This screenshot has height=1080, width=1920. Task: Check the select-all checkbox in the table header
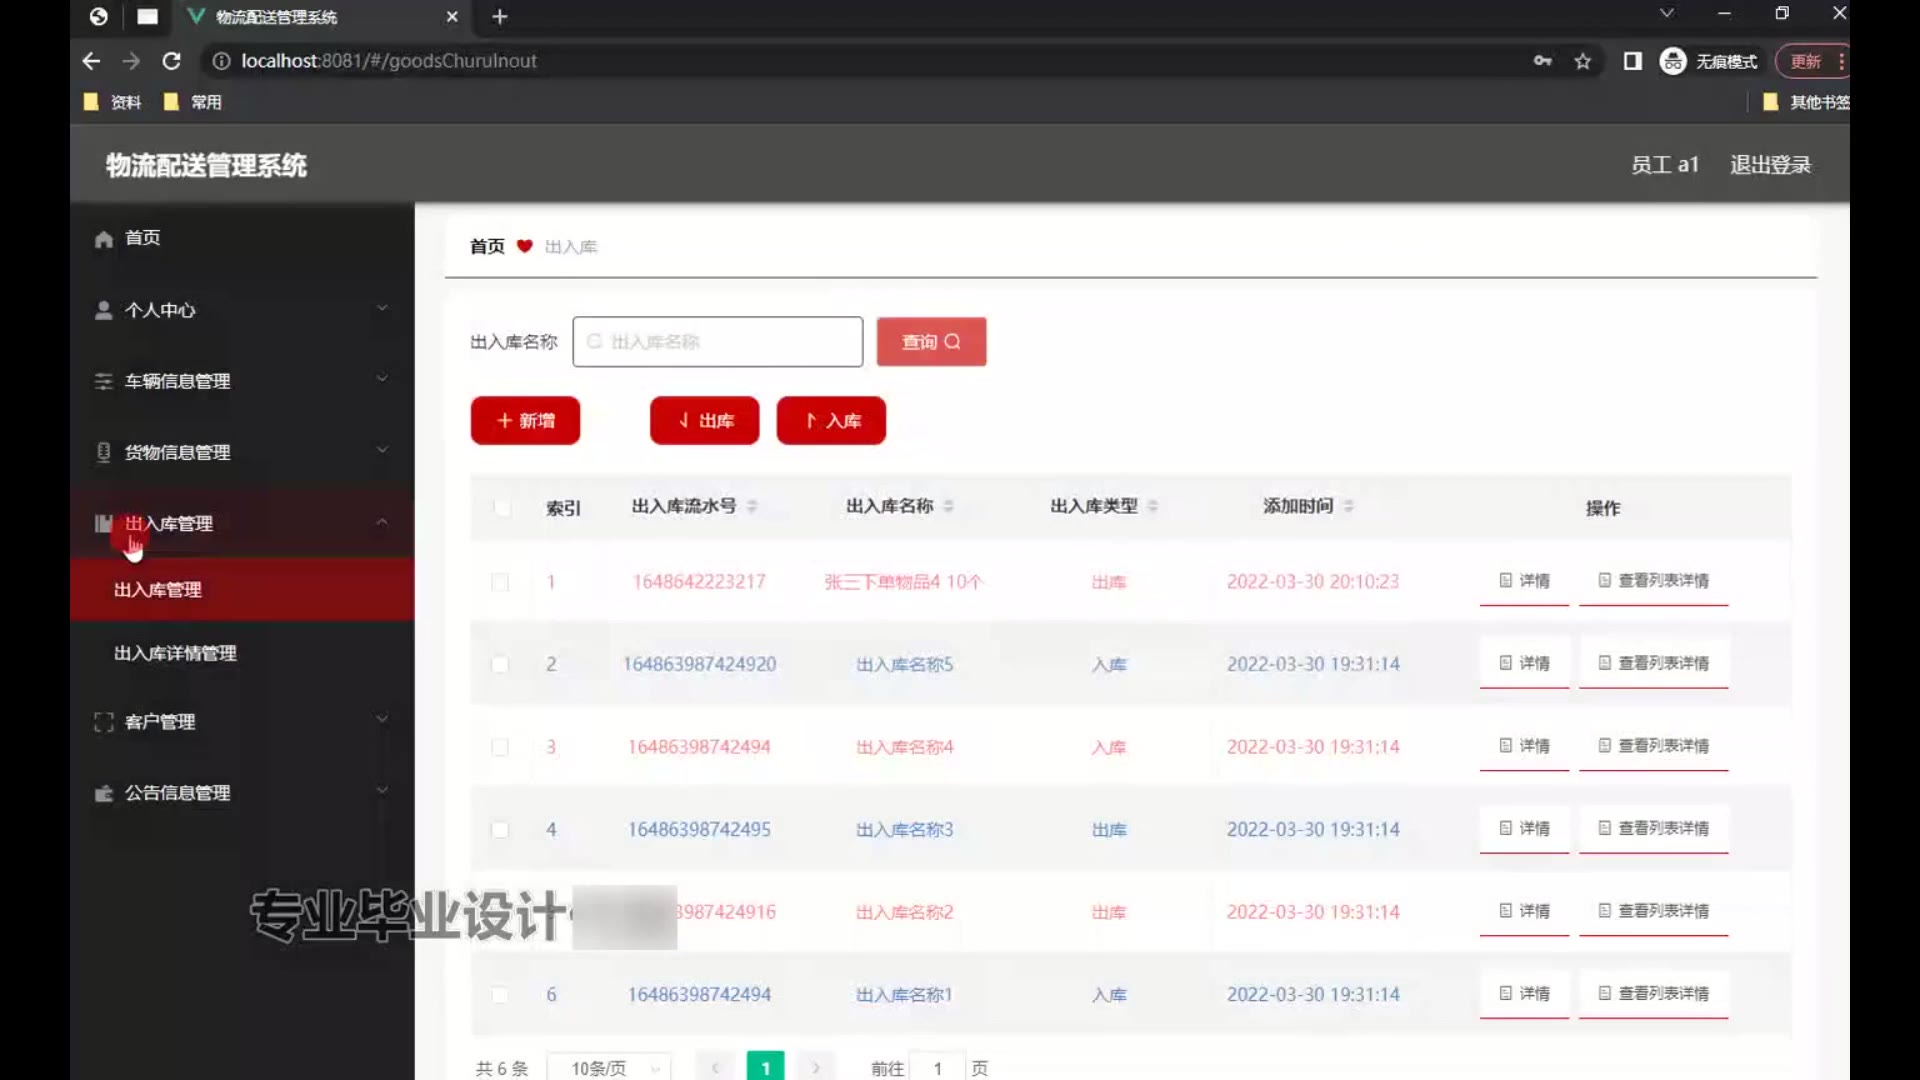[501, 508]
